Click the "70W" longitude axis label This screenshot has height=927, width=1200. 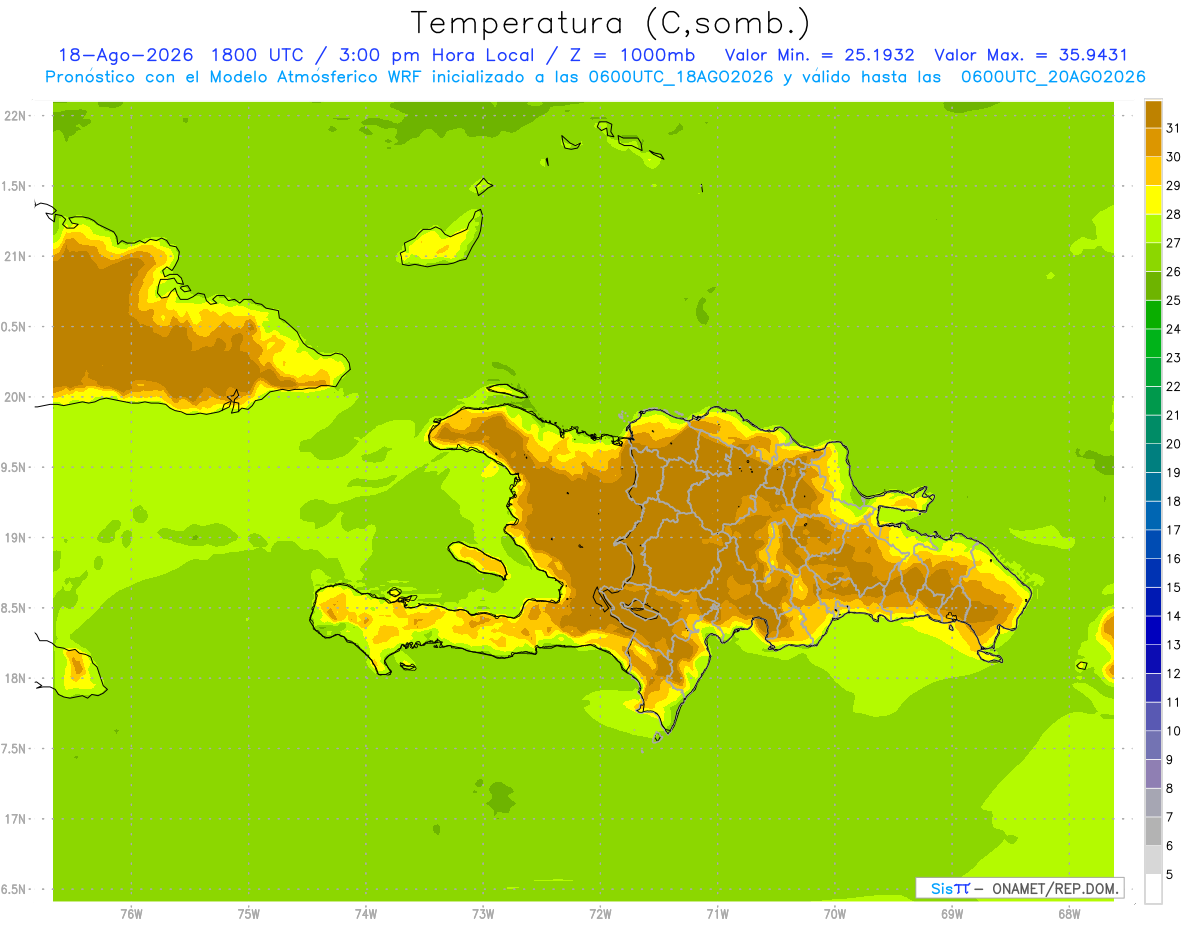click(835, 914)
